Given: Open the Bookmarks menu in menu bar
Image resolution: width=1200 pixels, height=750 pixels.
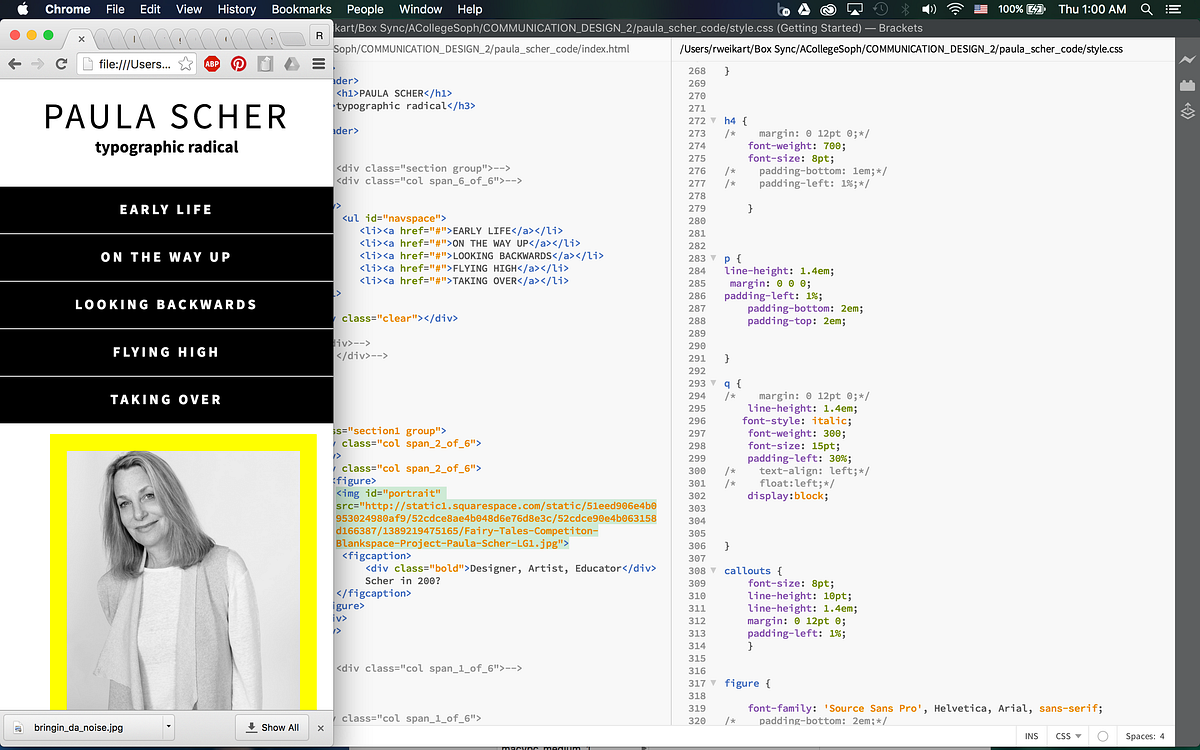Looking at the screenshot, I should (302, 9).
